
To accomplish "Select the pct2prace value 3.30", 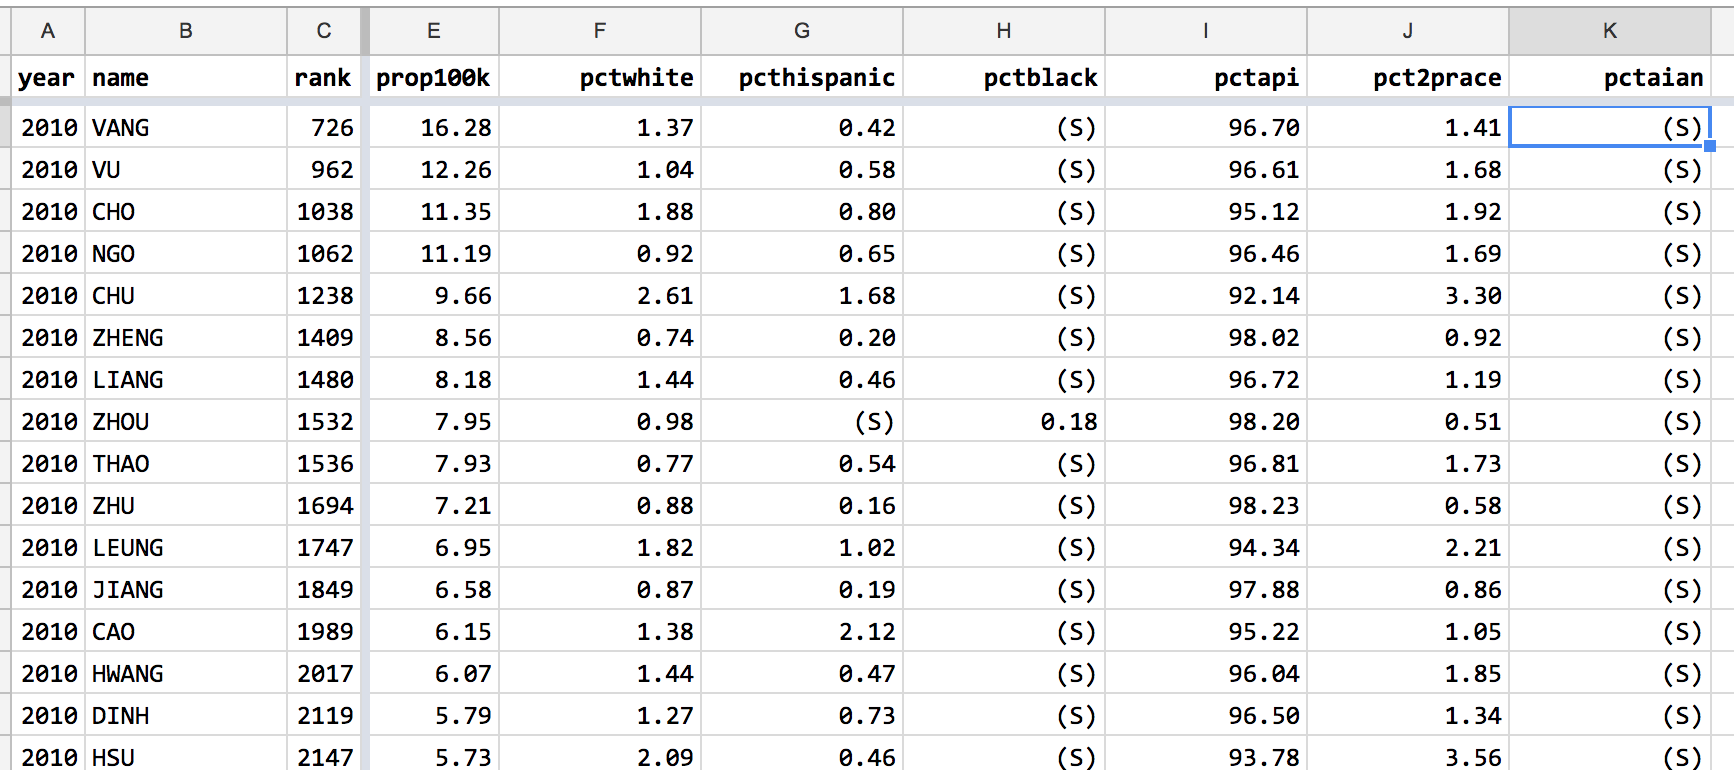I will tap(1408, 295).
